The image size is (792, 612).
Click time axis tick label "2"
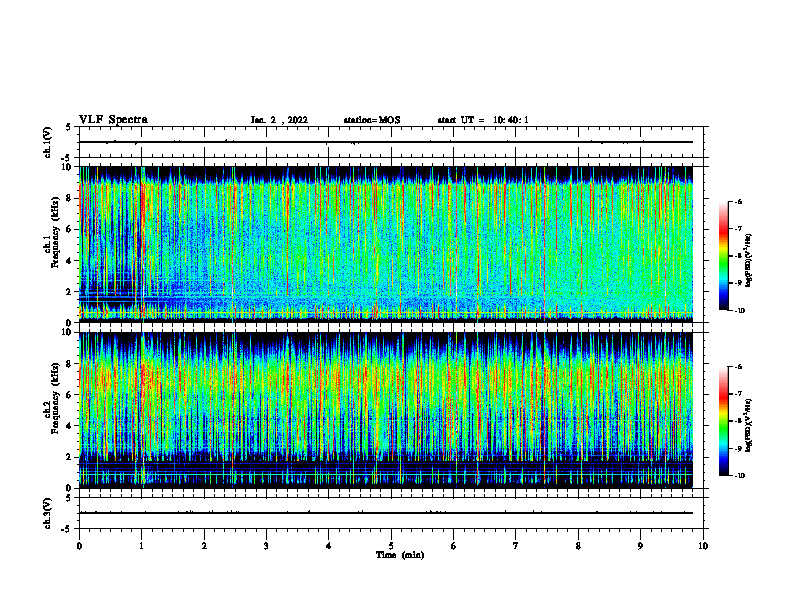(204, 546)
